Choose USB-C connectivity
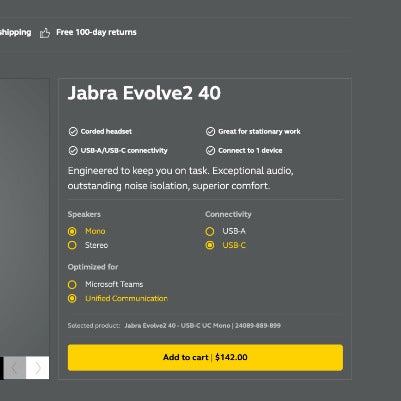This screenshot has height=401, width=401. pos(210,245)
